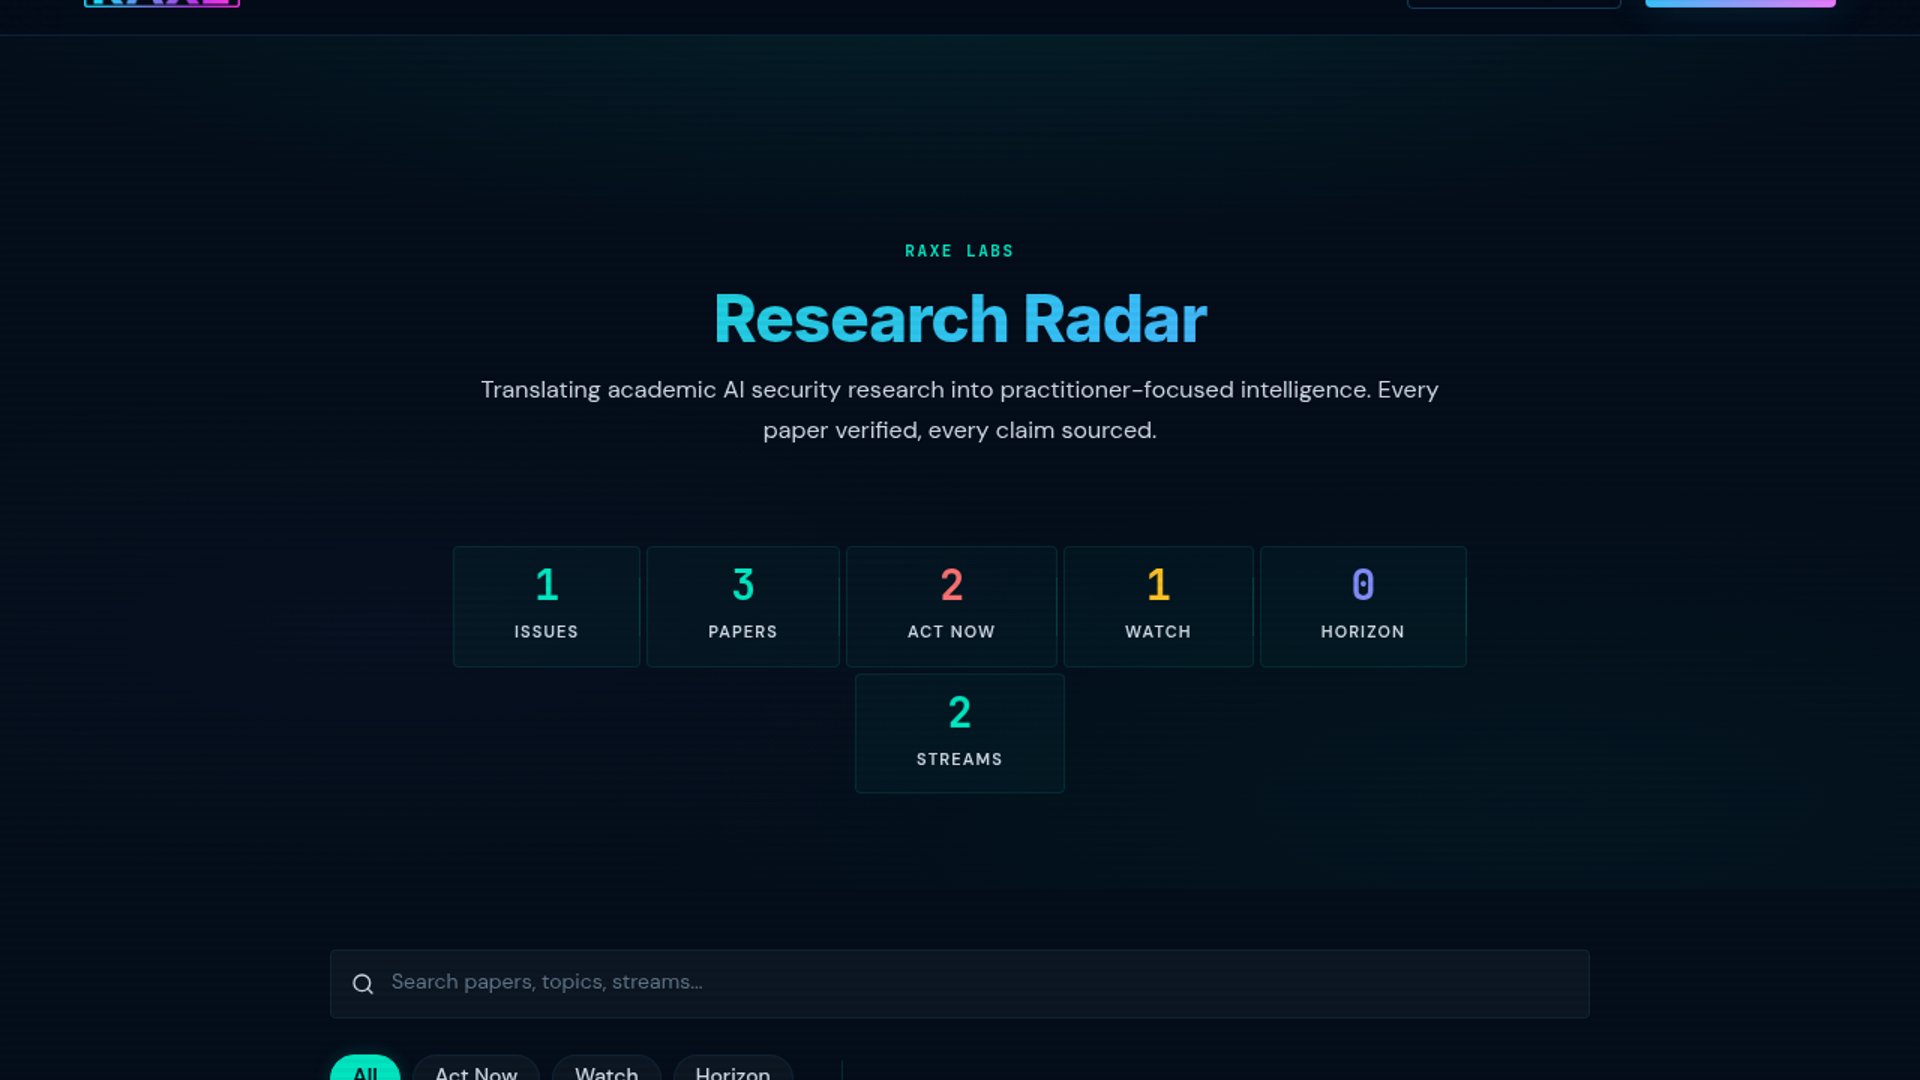
Task: Click the vertical divider after Horizon pill
Action: coord(842,1070)
